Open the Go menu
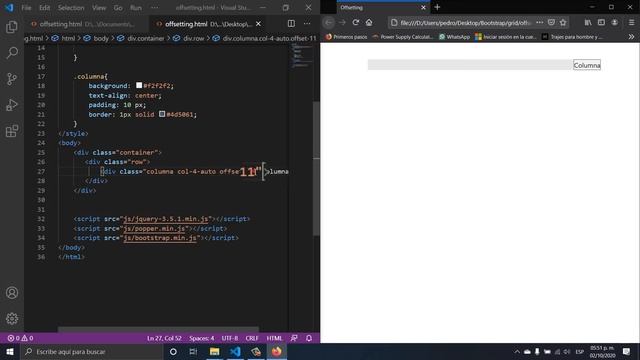 coord(118,8)
